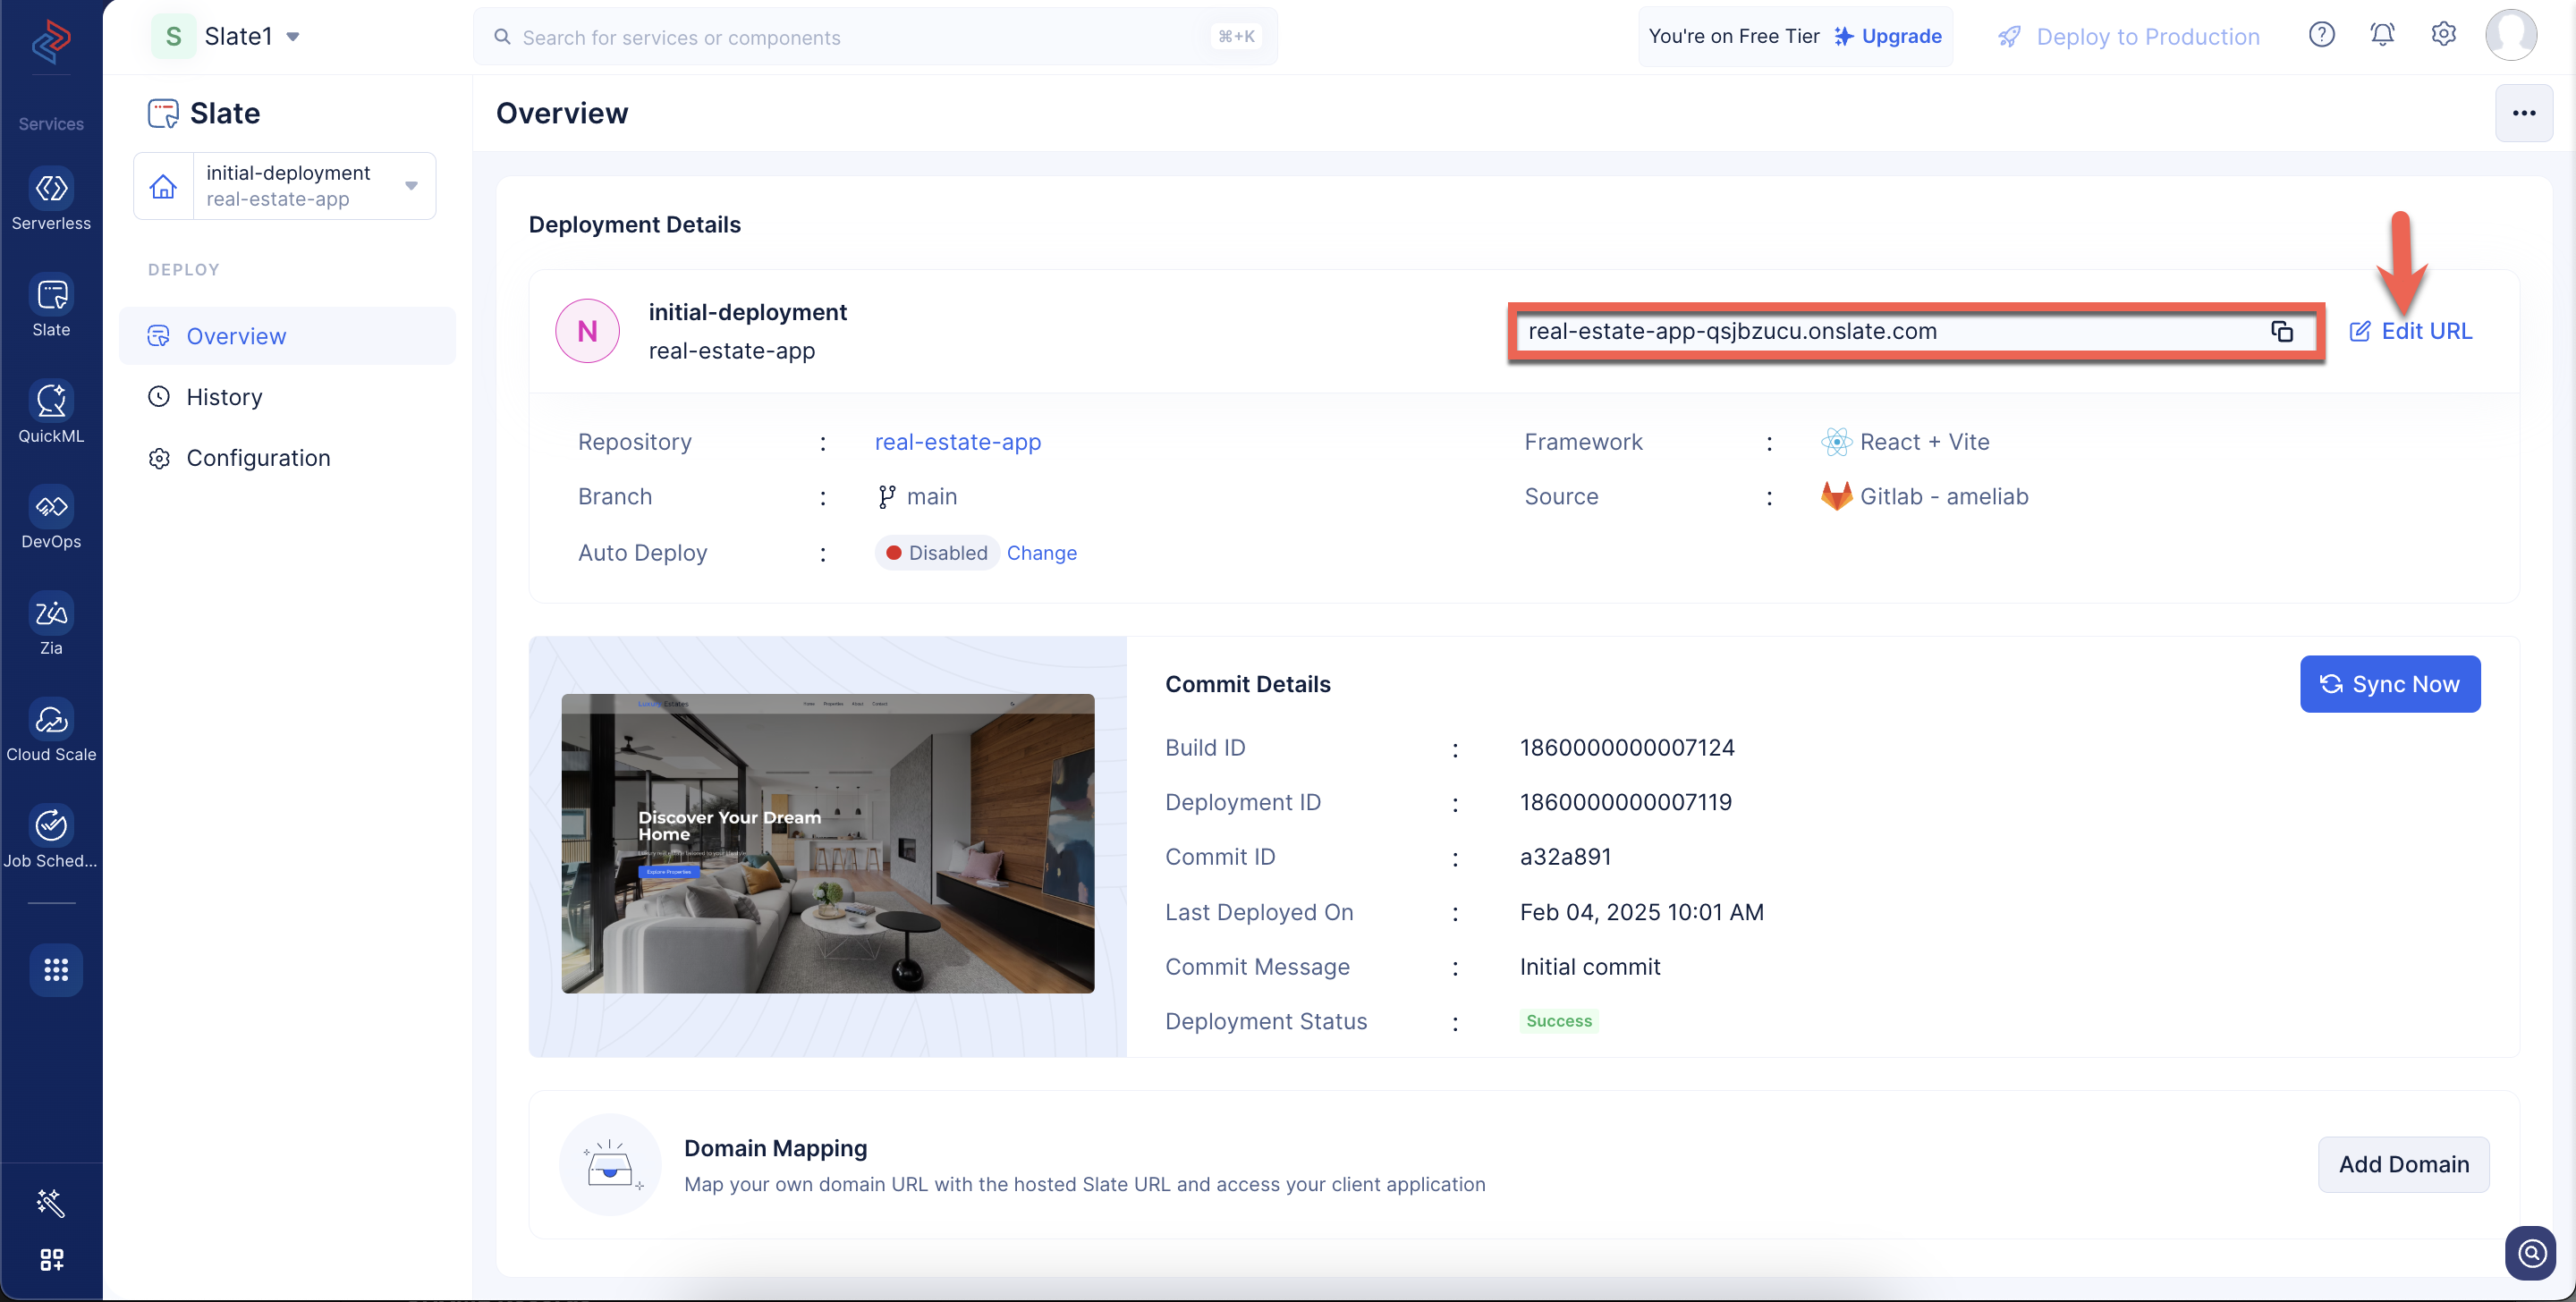Click the Catalyst logo at top left
The height and width of the screenshot is (1302, 2576).
click(51, 40)
